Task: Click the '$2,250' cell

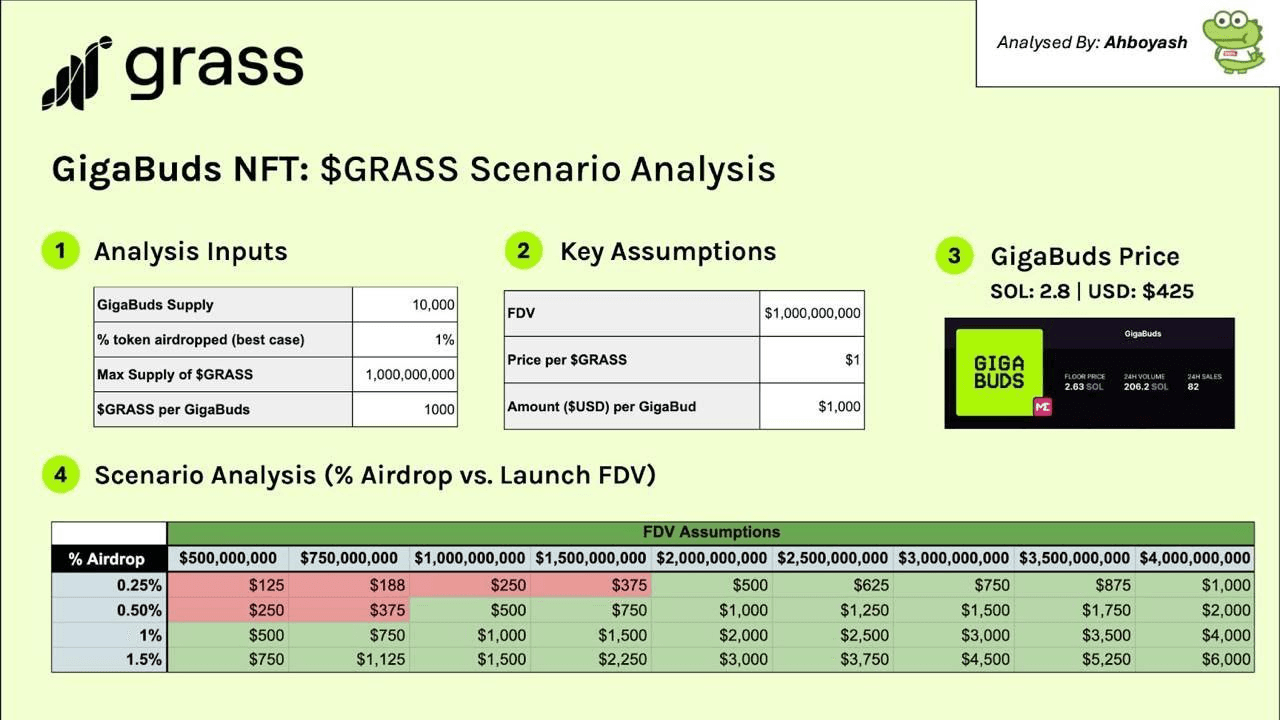Action: coord(591,659)
